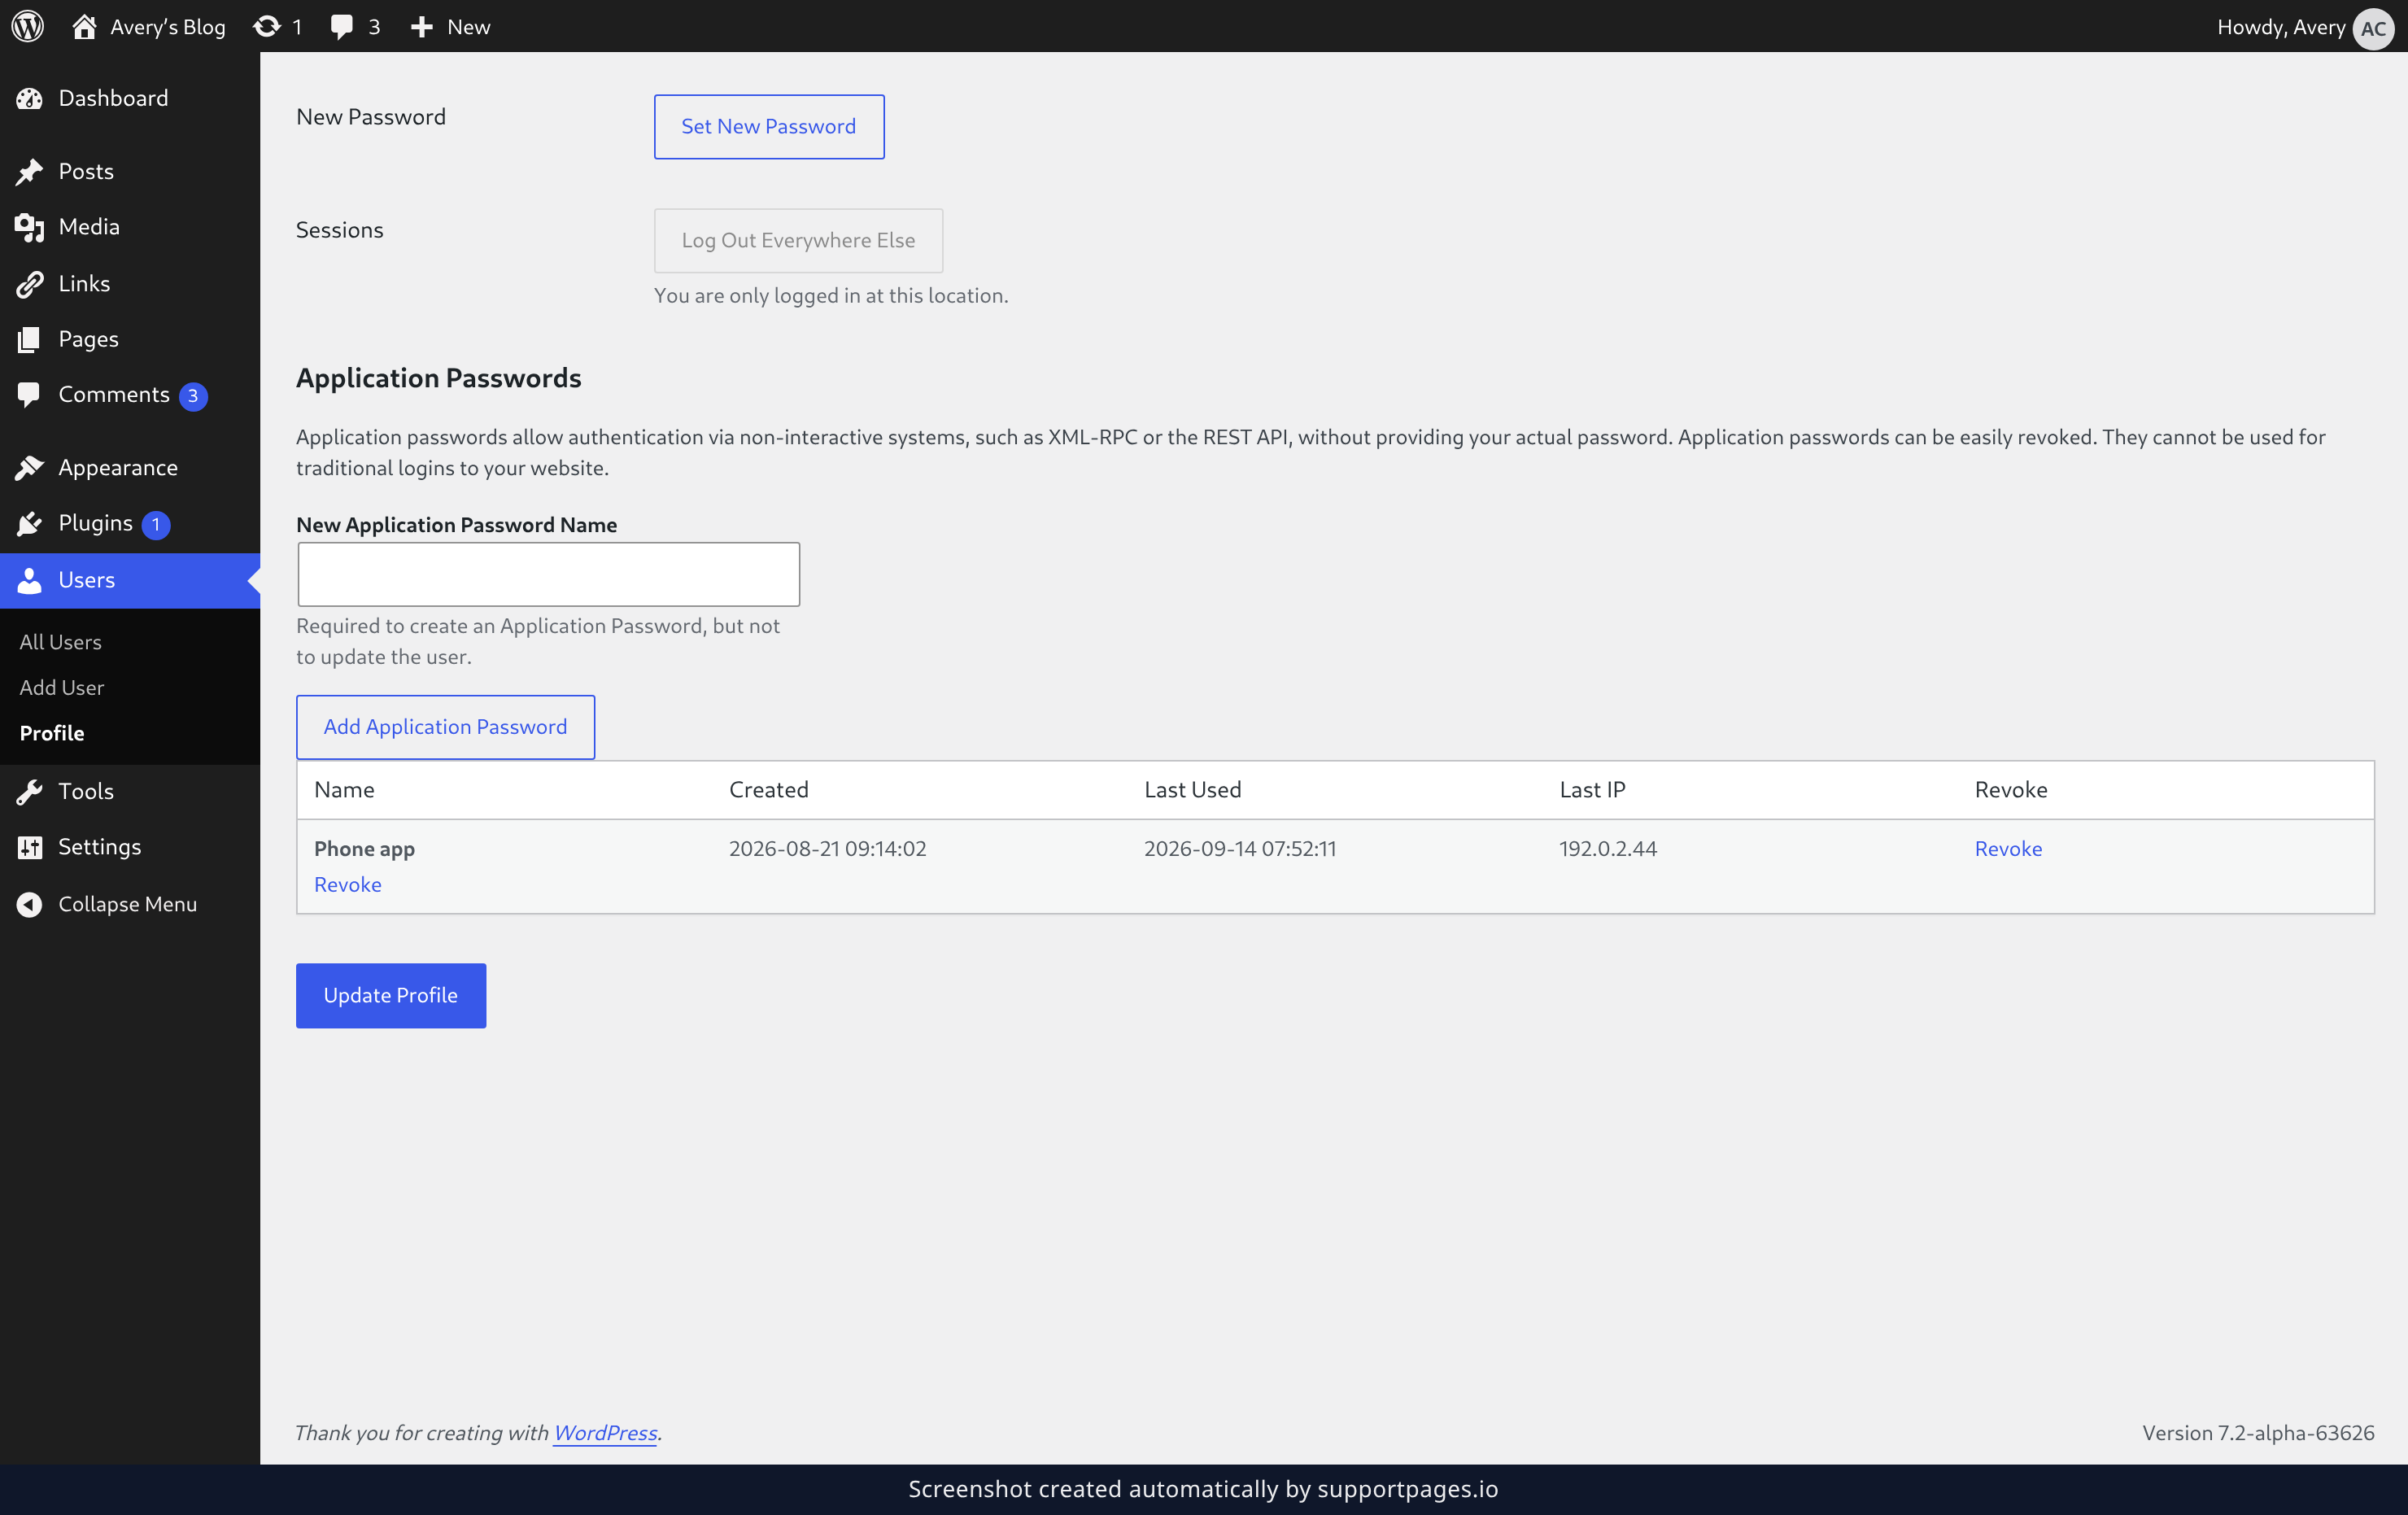The image size is (2408, 1515).
Task: Click the Version 7.2-alpha-63626 text
Action: pos(2258,1433)
